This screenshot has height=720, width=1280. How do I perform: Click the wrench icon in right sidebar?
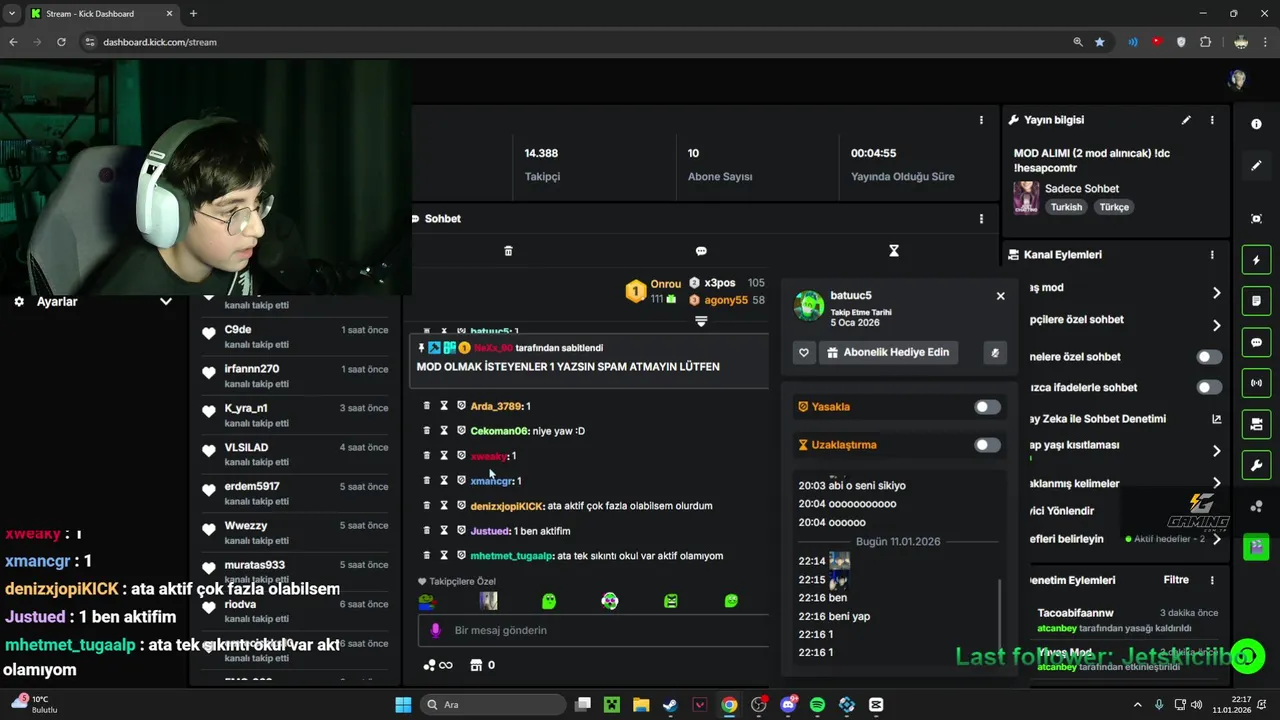1257,465
